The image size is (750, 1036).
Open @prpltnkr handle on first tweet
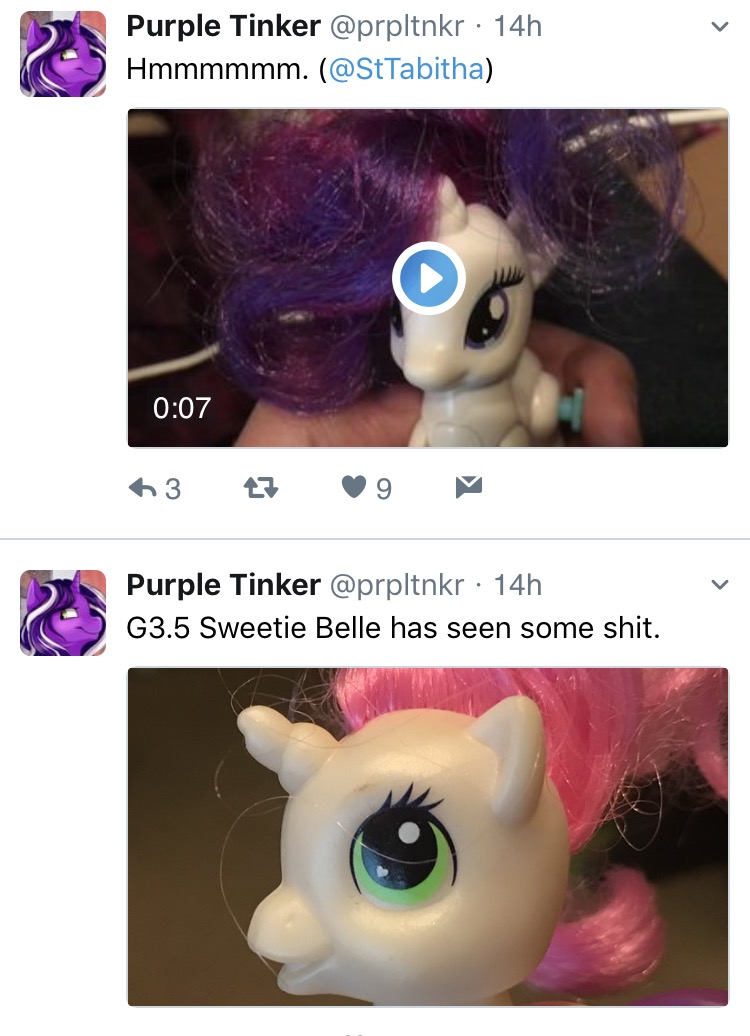(396, 27)
